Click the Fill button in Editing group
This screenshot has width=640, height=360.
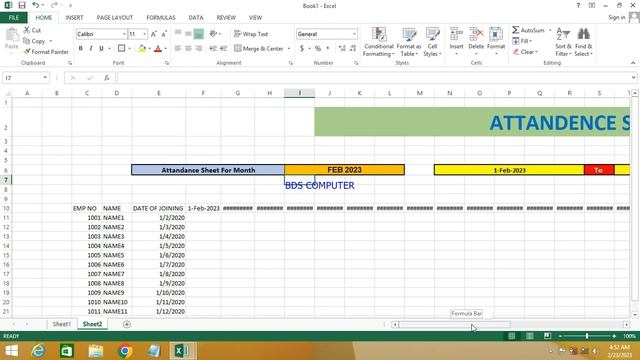click(522, 41)
